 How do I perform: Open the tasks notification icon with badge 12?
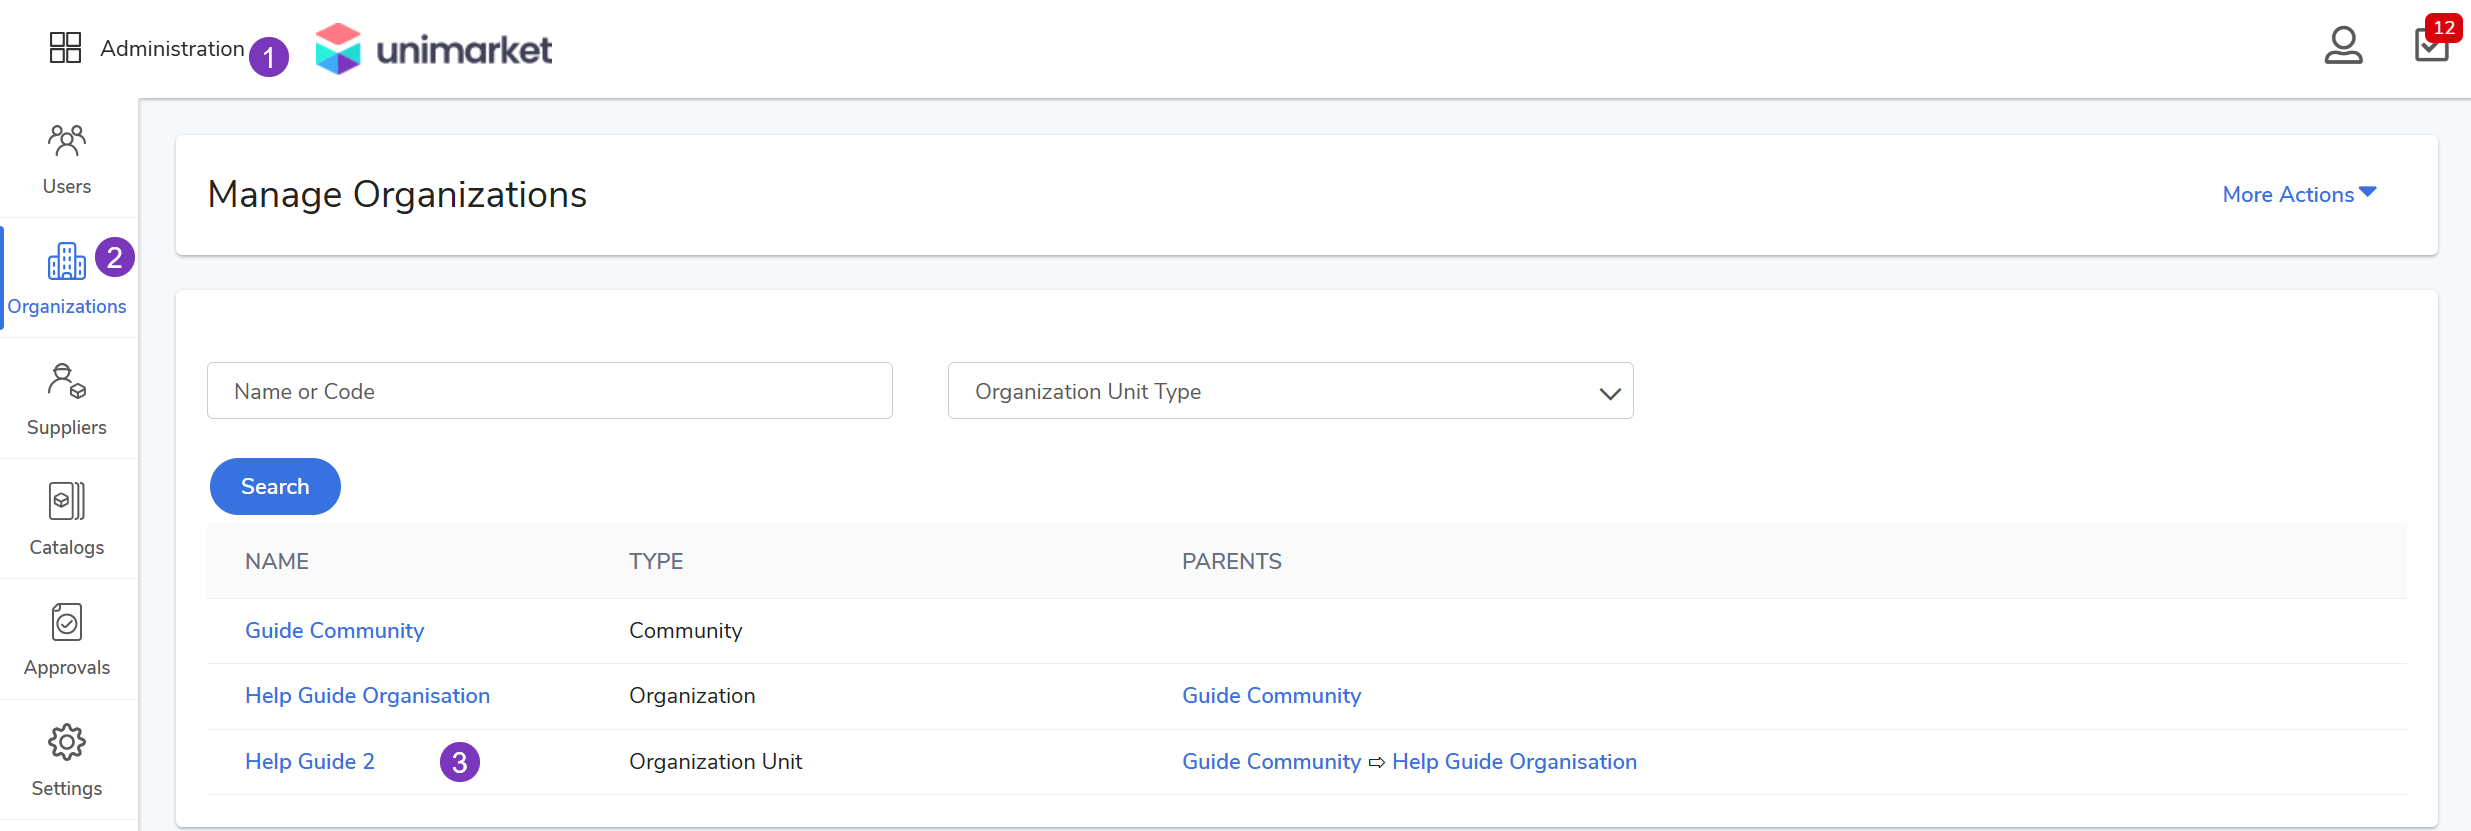(2431, 45)
